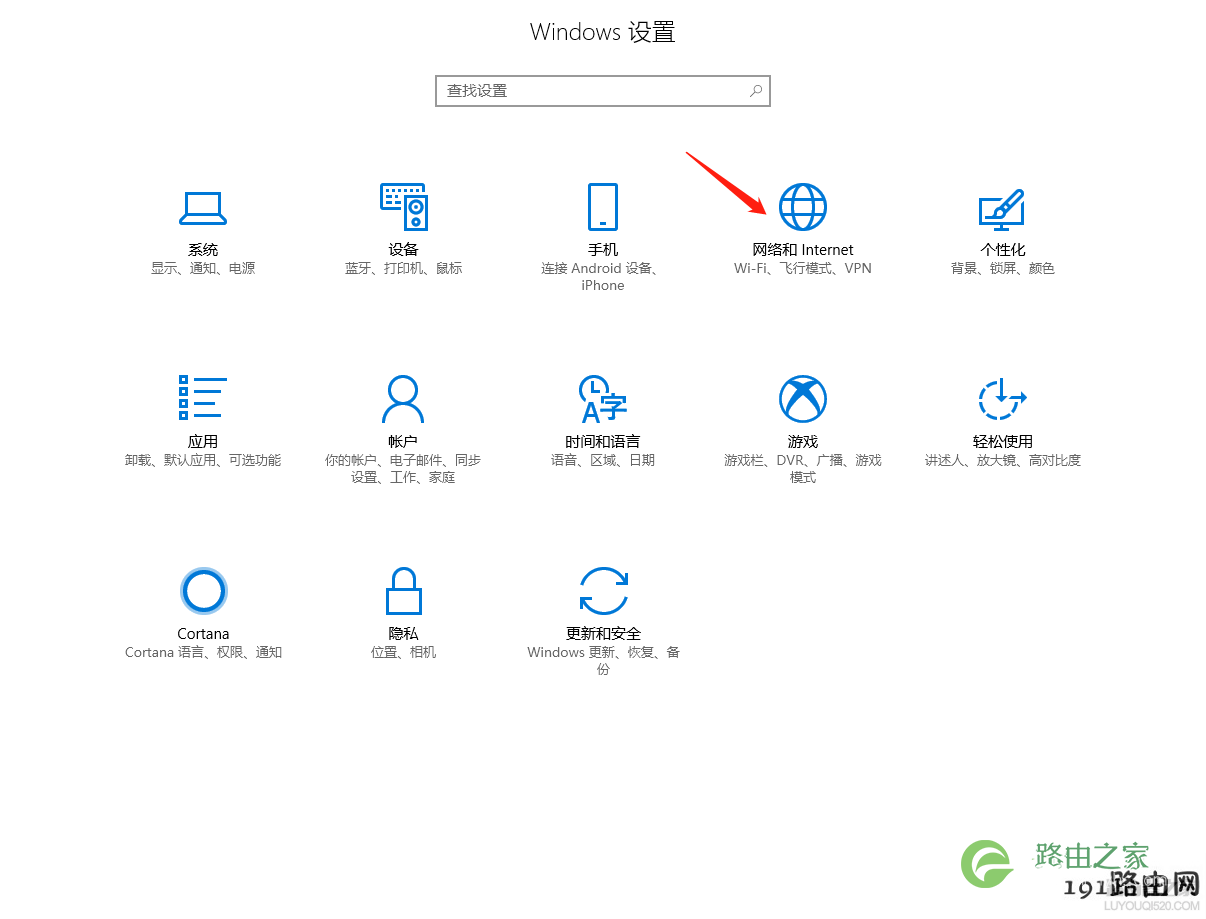
Task: Open the 网络和 Internet globe icon
Action: (x=803, y=207)
